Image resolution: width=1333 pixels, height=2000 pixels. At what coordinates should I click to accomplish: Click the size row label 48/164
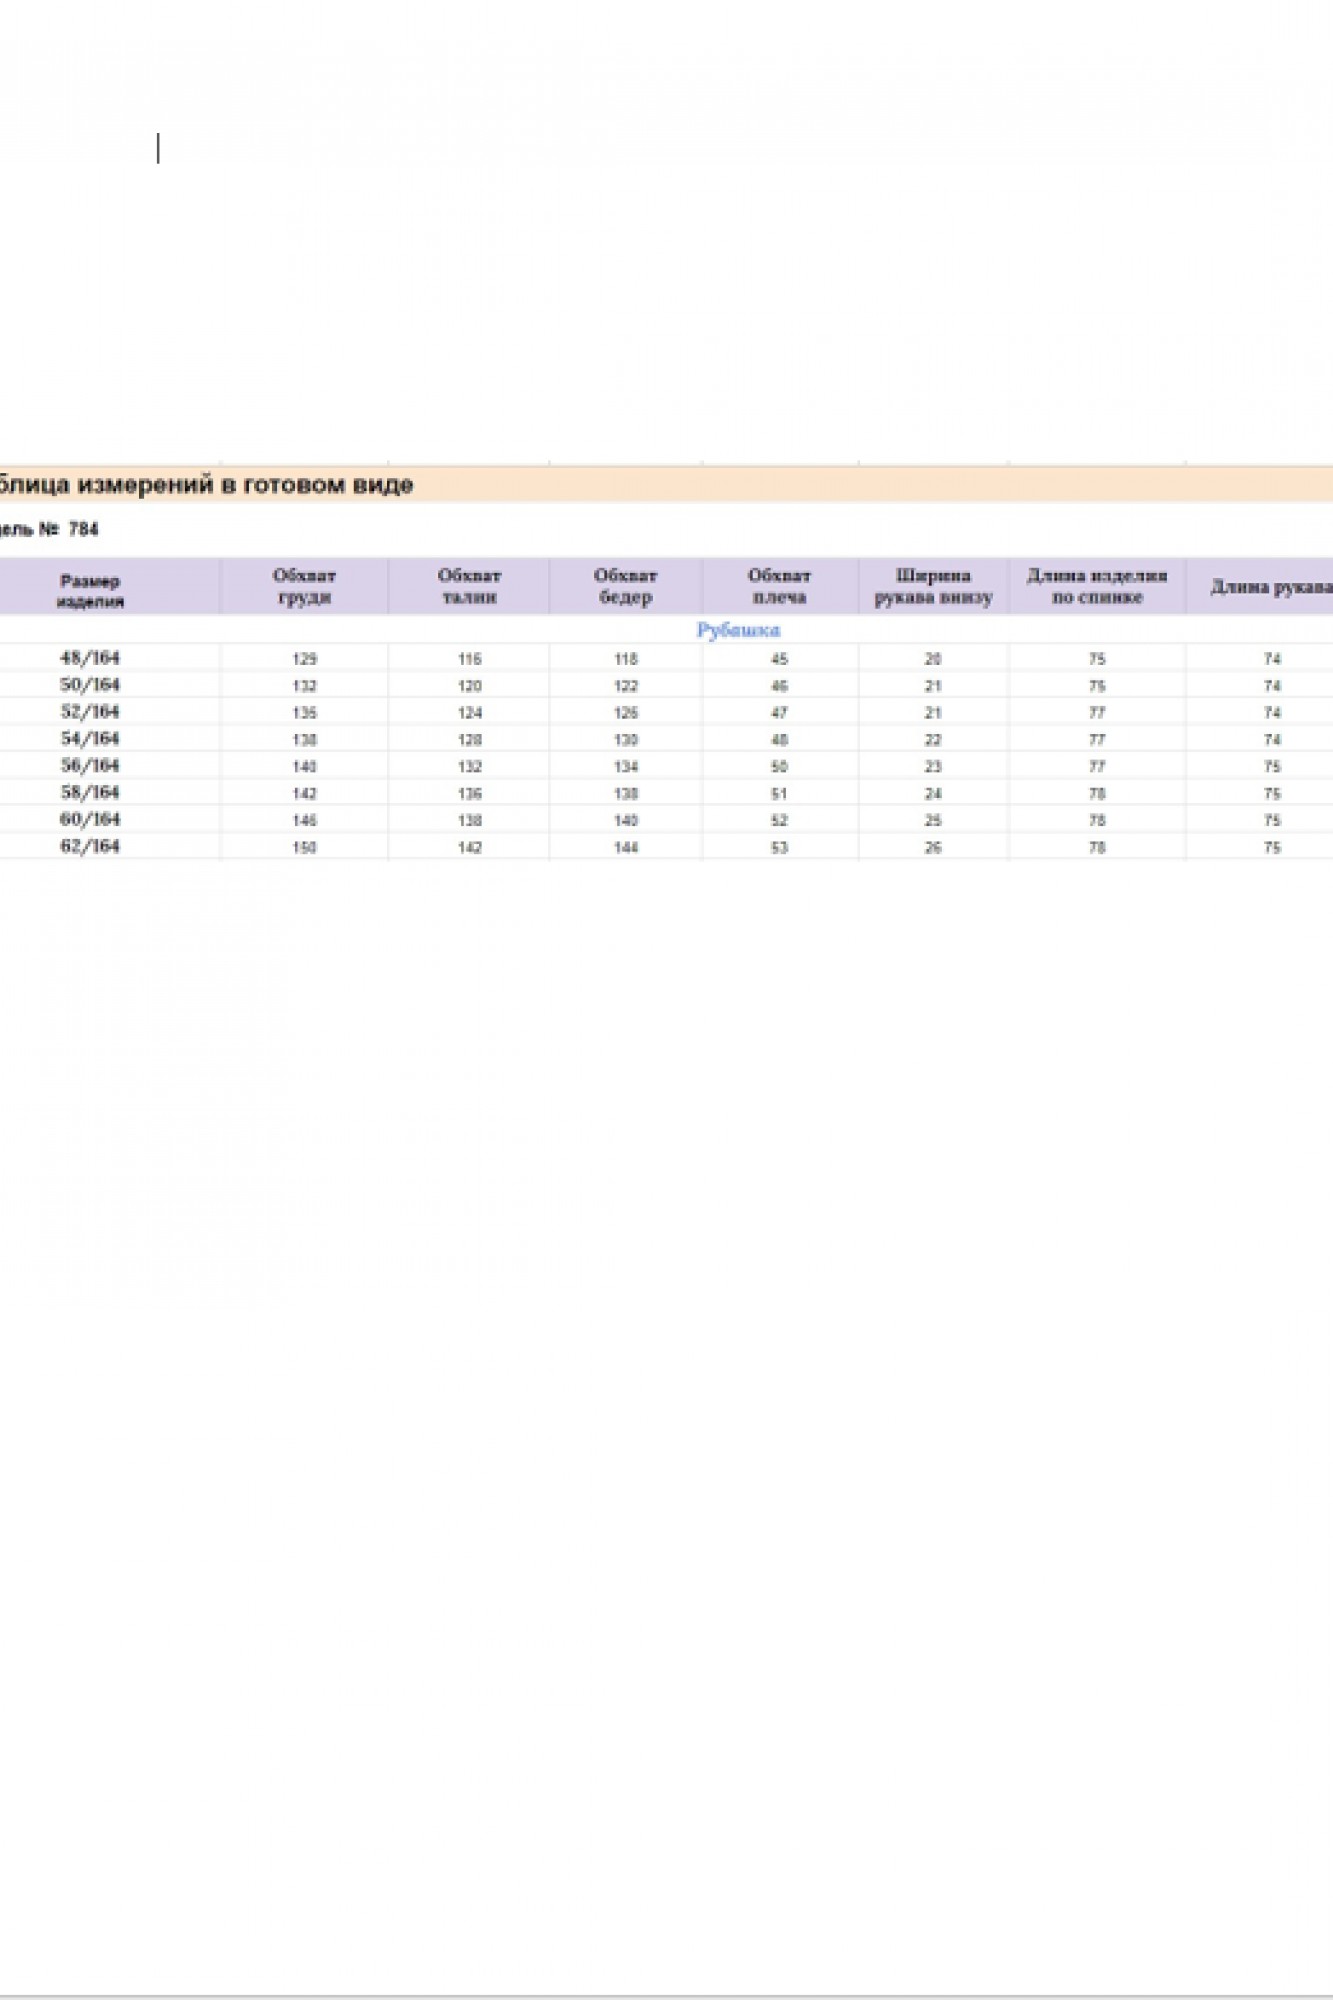pos(90,658)
